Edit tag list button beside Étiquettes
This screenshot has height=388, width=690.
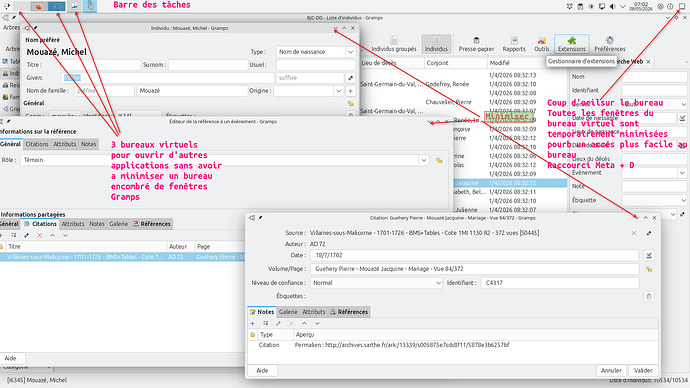[649, 296]
